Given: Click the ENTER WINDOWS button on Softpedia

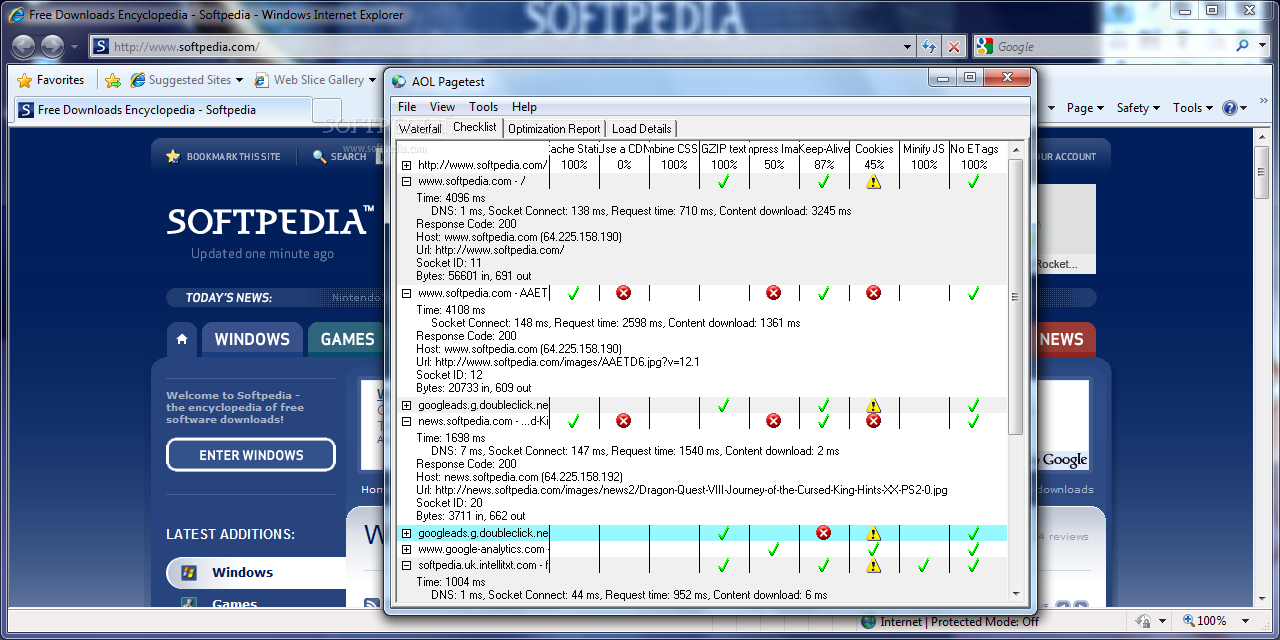Looking at the screenshot, I should (x=251, y=455).
